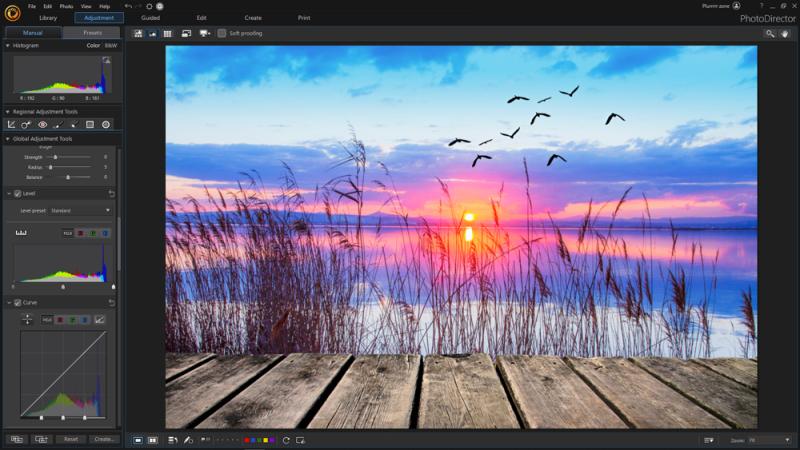Uncheck the Level adjustment checkbox
The width and height of the screenshot is (800, 450).
17,193
